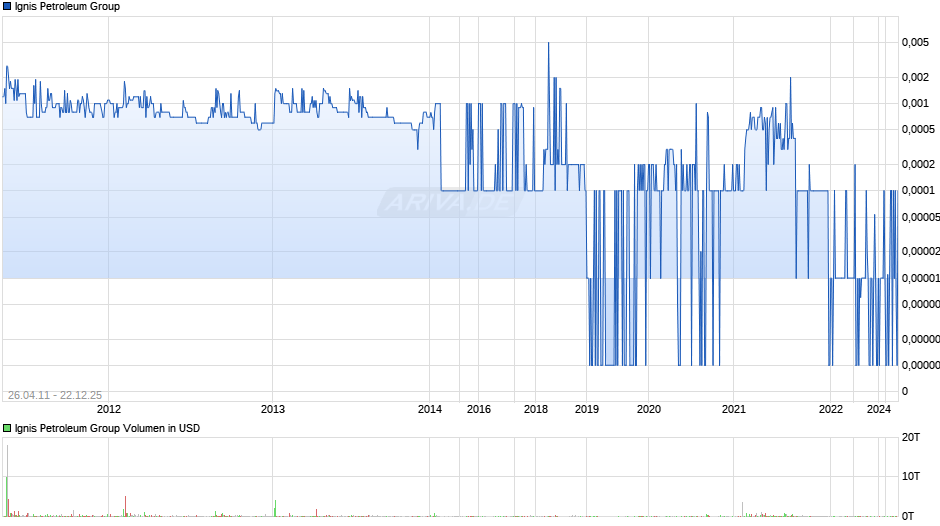Click the 2024 x-axis label
This screenshot has width=940, height=526.
879,409
